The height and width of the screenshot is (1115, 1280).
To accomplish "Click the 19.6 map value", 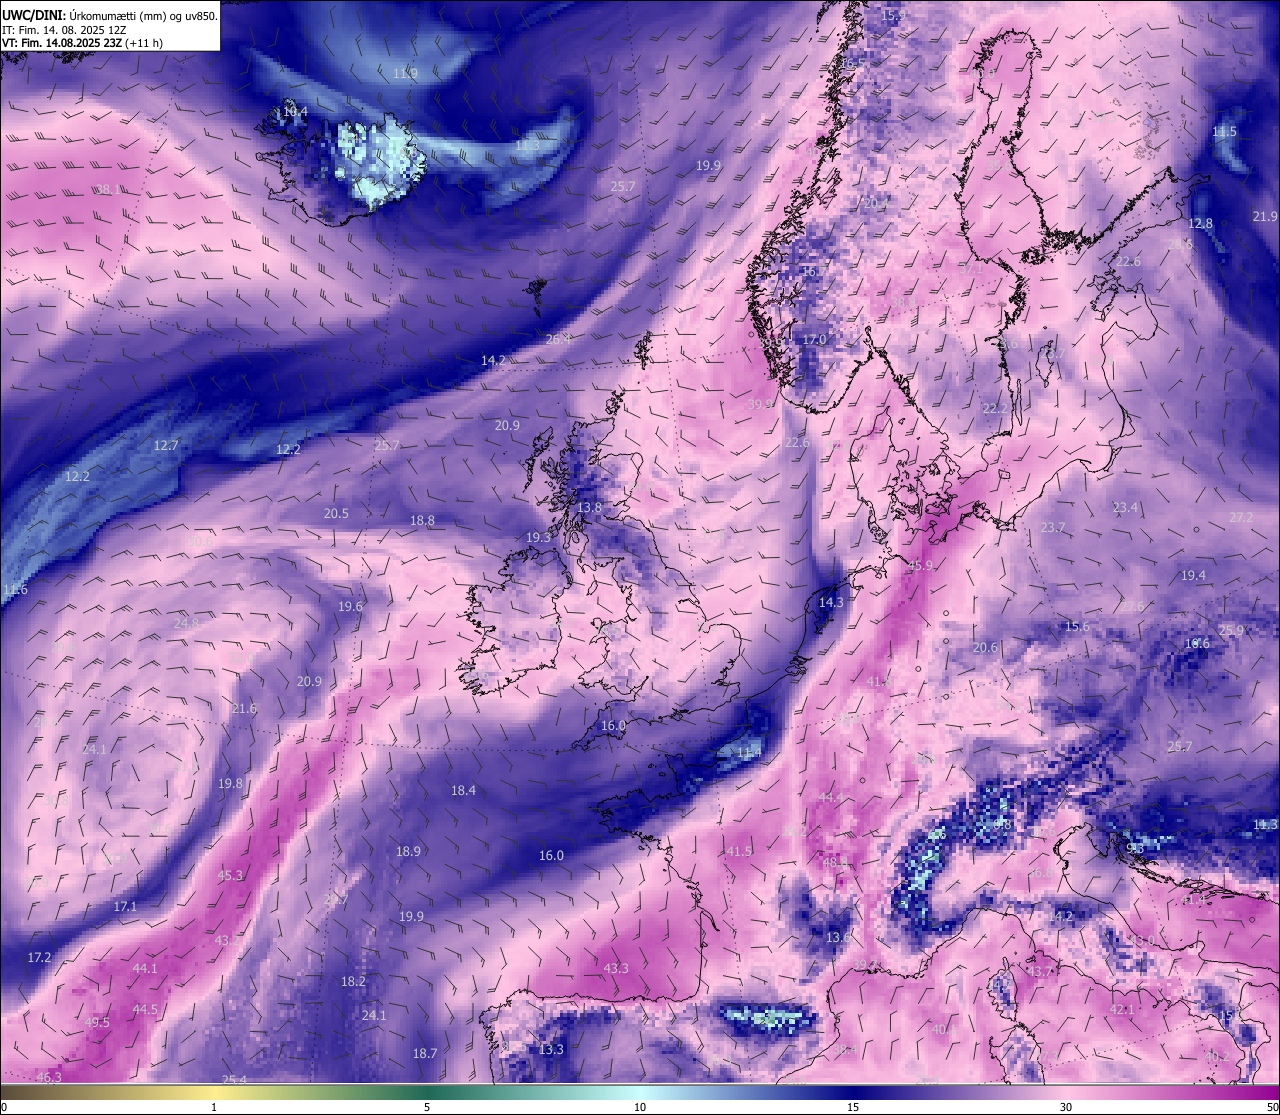I will [x=350, y=606].
